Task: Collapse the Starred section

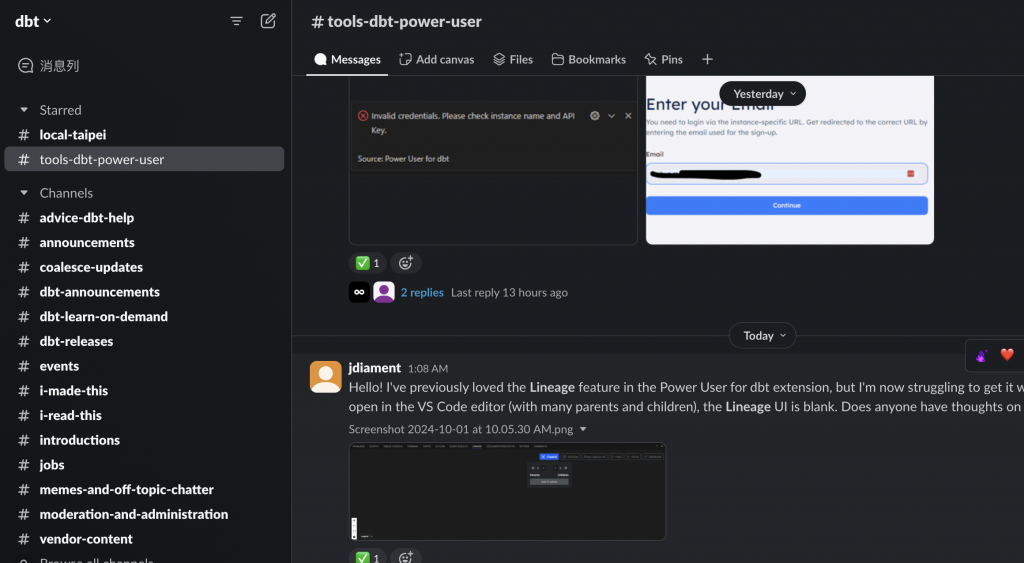Action: [x=24, y=110]
